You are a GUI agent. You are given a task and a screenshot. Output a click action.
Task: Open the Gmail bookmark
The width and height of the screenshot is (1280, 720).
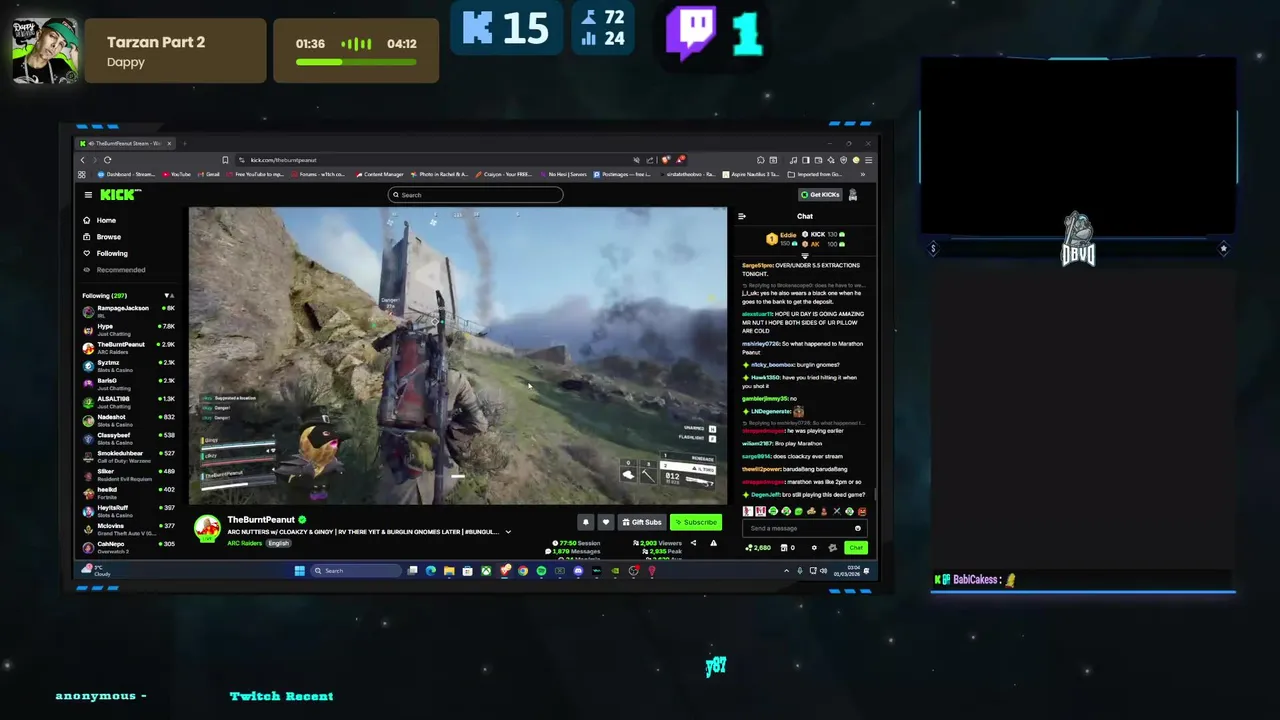pyautogui.click(x=209, y=175)
